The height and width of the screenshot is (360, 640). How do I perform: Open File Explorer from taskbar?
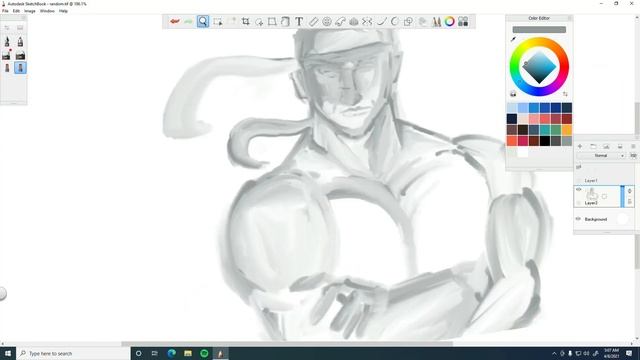point(188,353)
